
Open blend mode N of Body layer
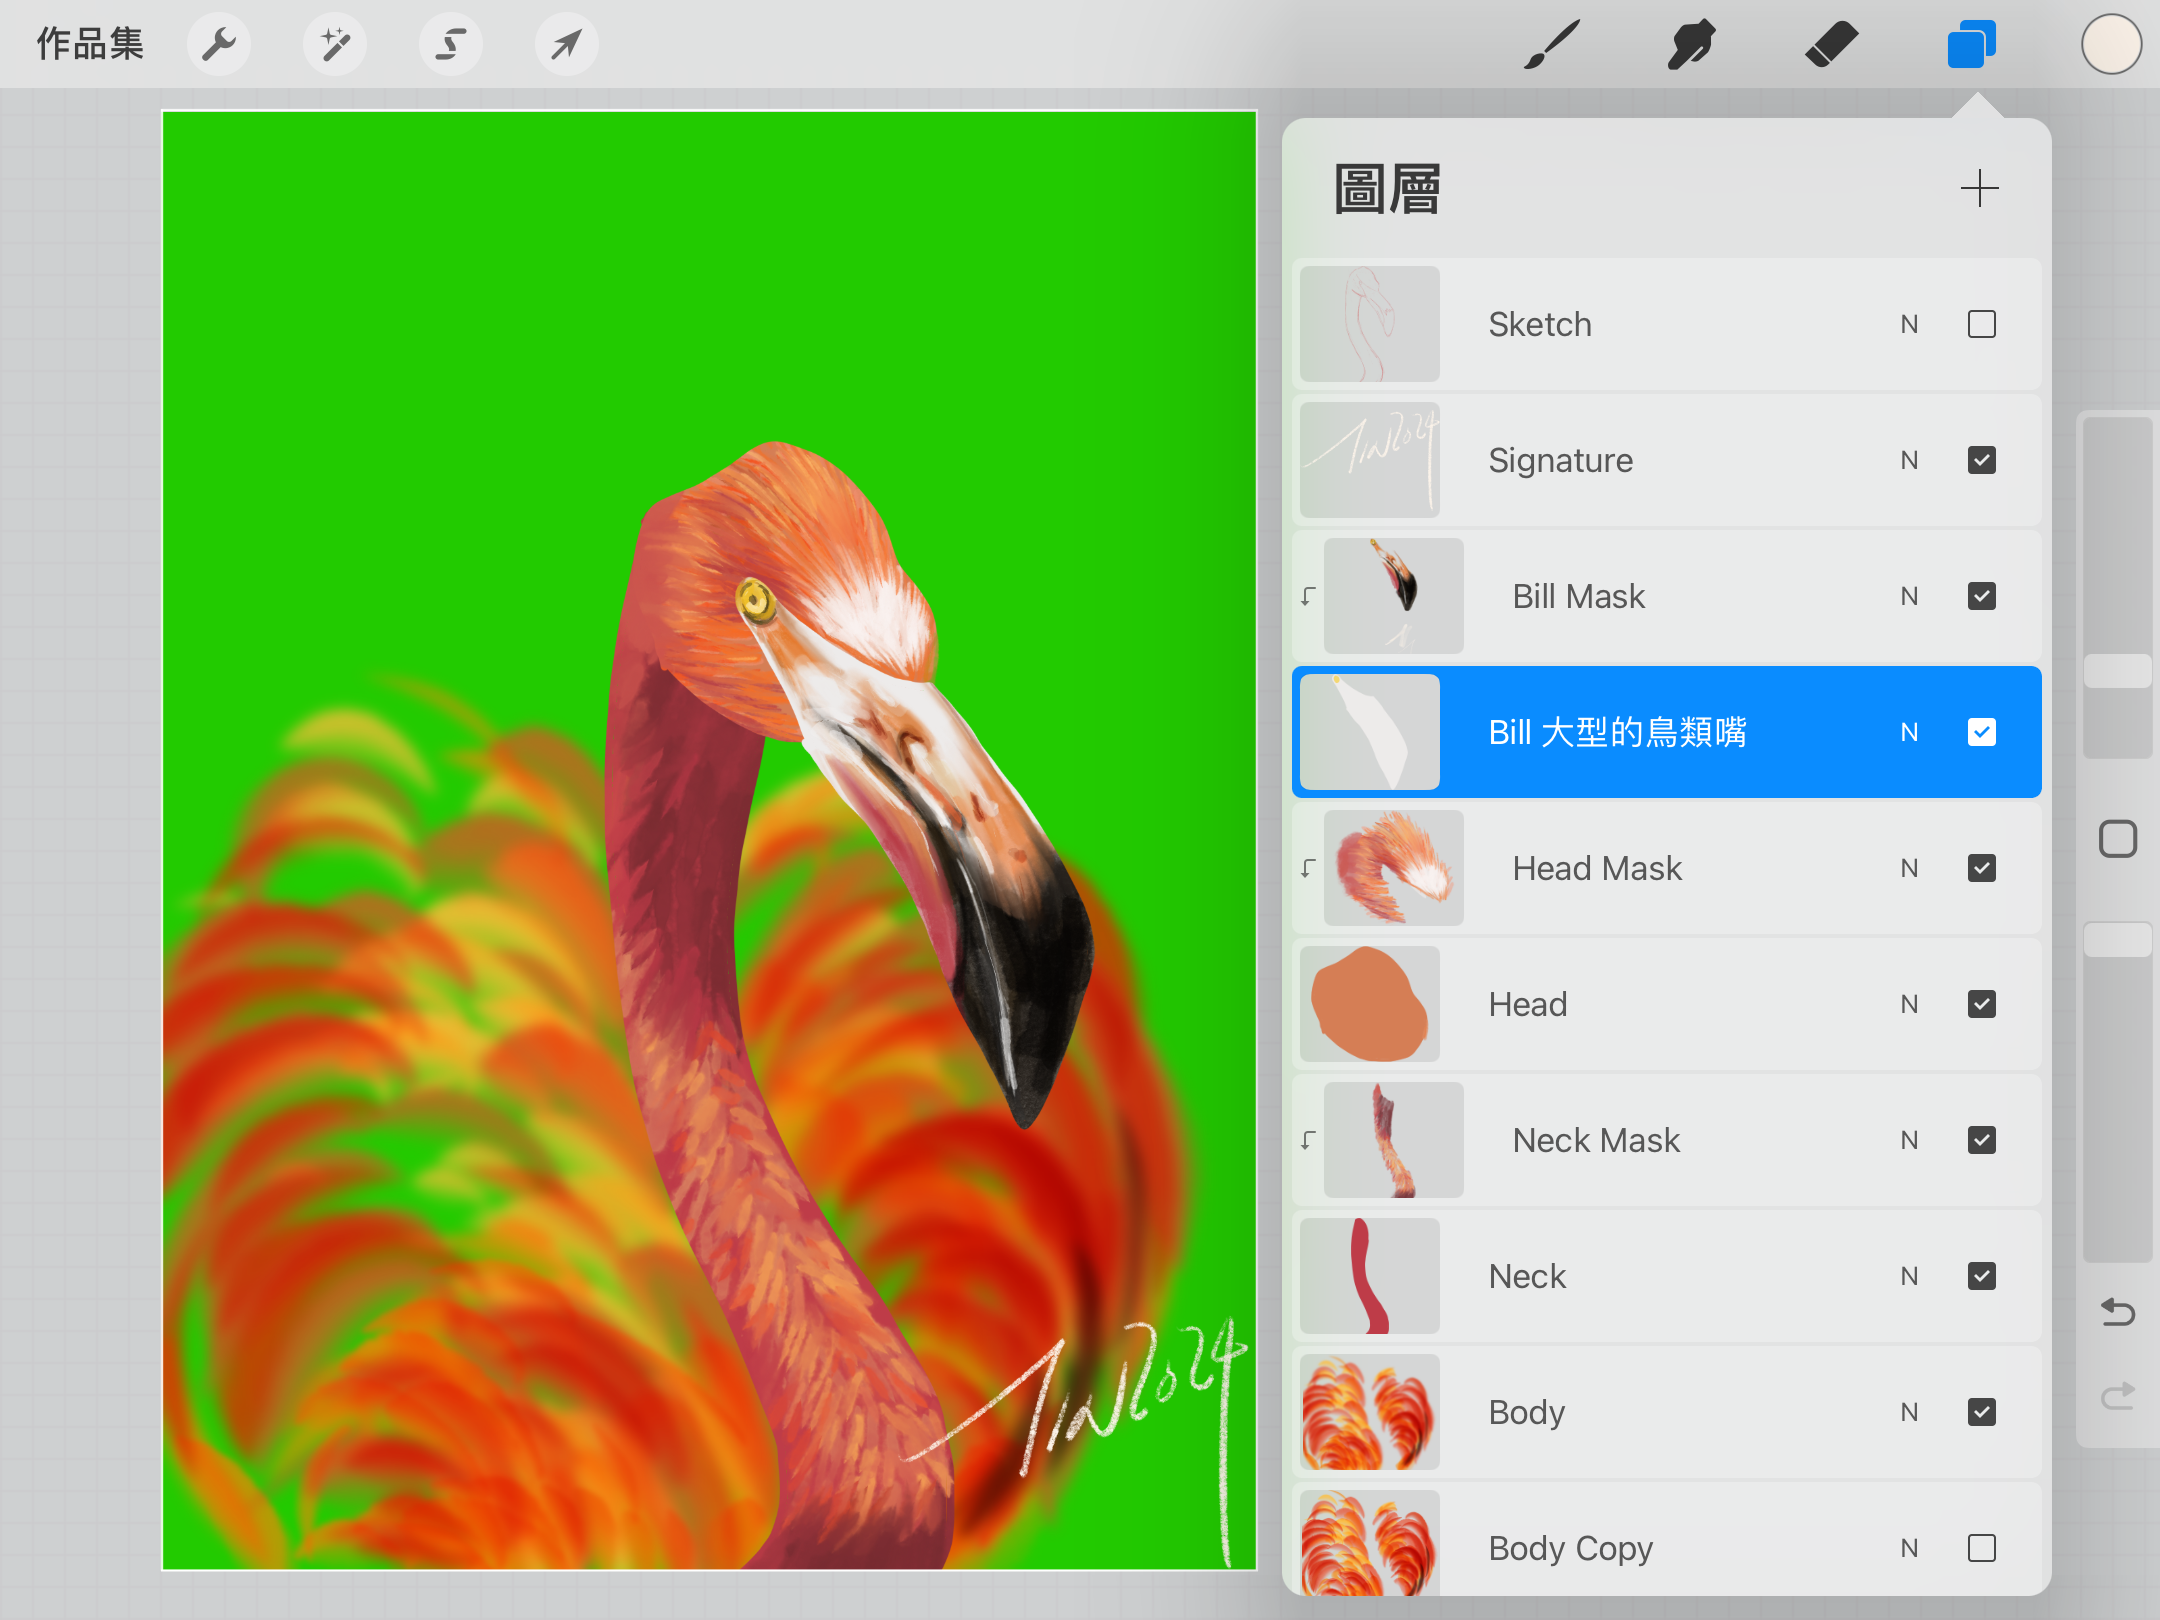[1909, 1412]
